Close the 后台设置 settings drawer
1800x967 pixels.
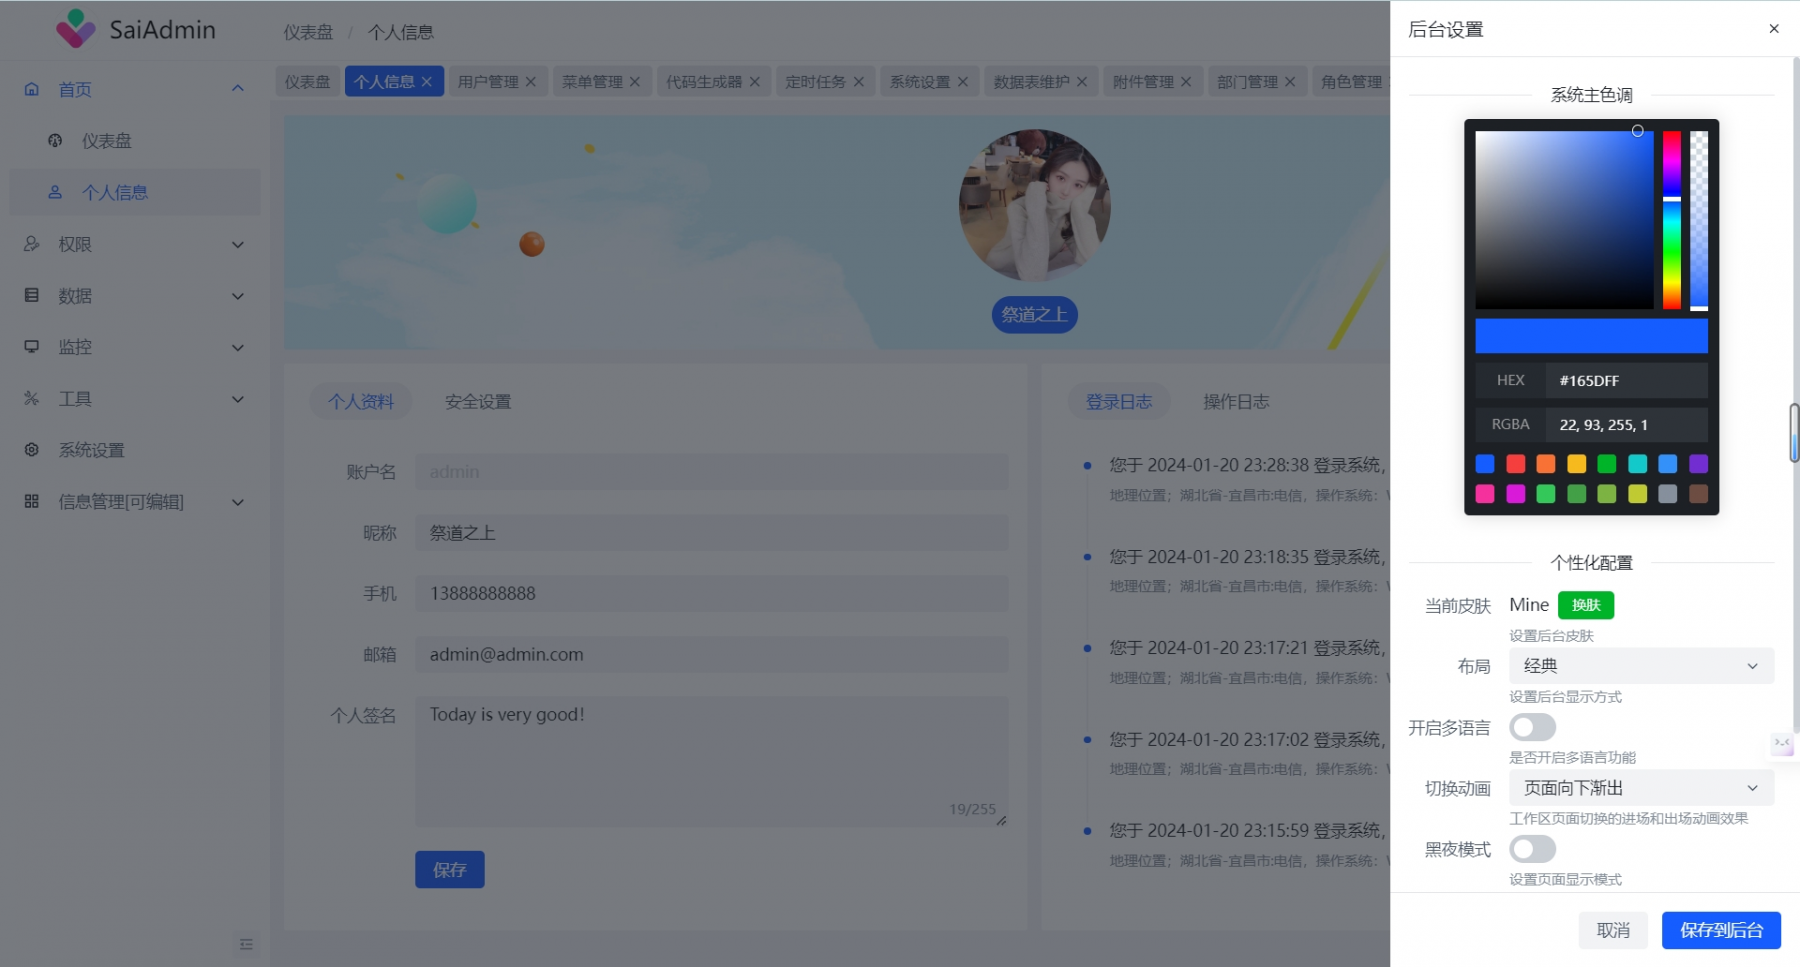coord(1774,29)
